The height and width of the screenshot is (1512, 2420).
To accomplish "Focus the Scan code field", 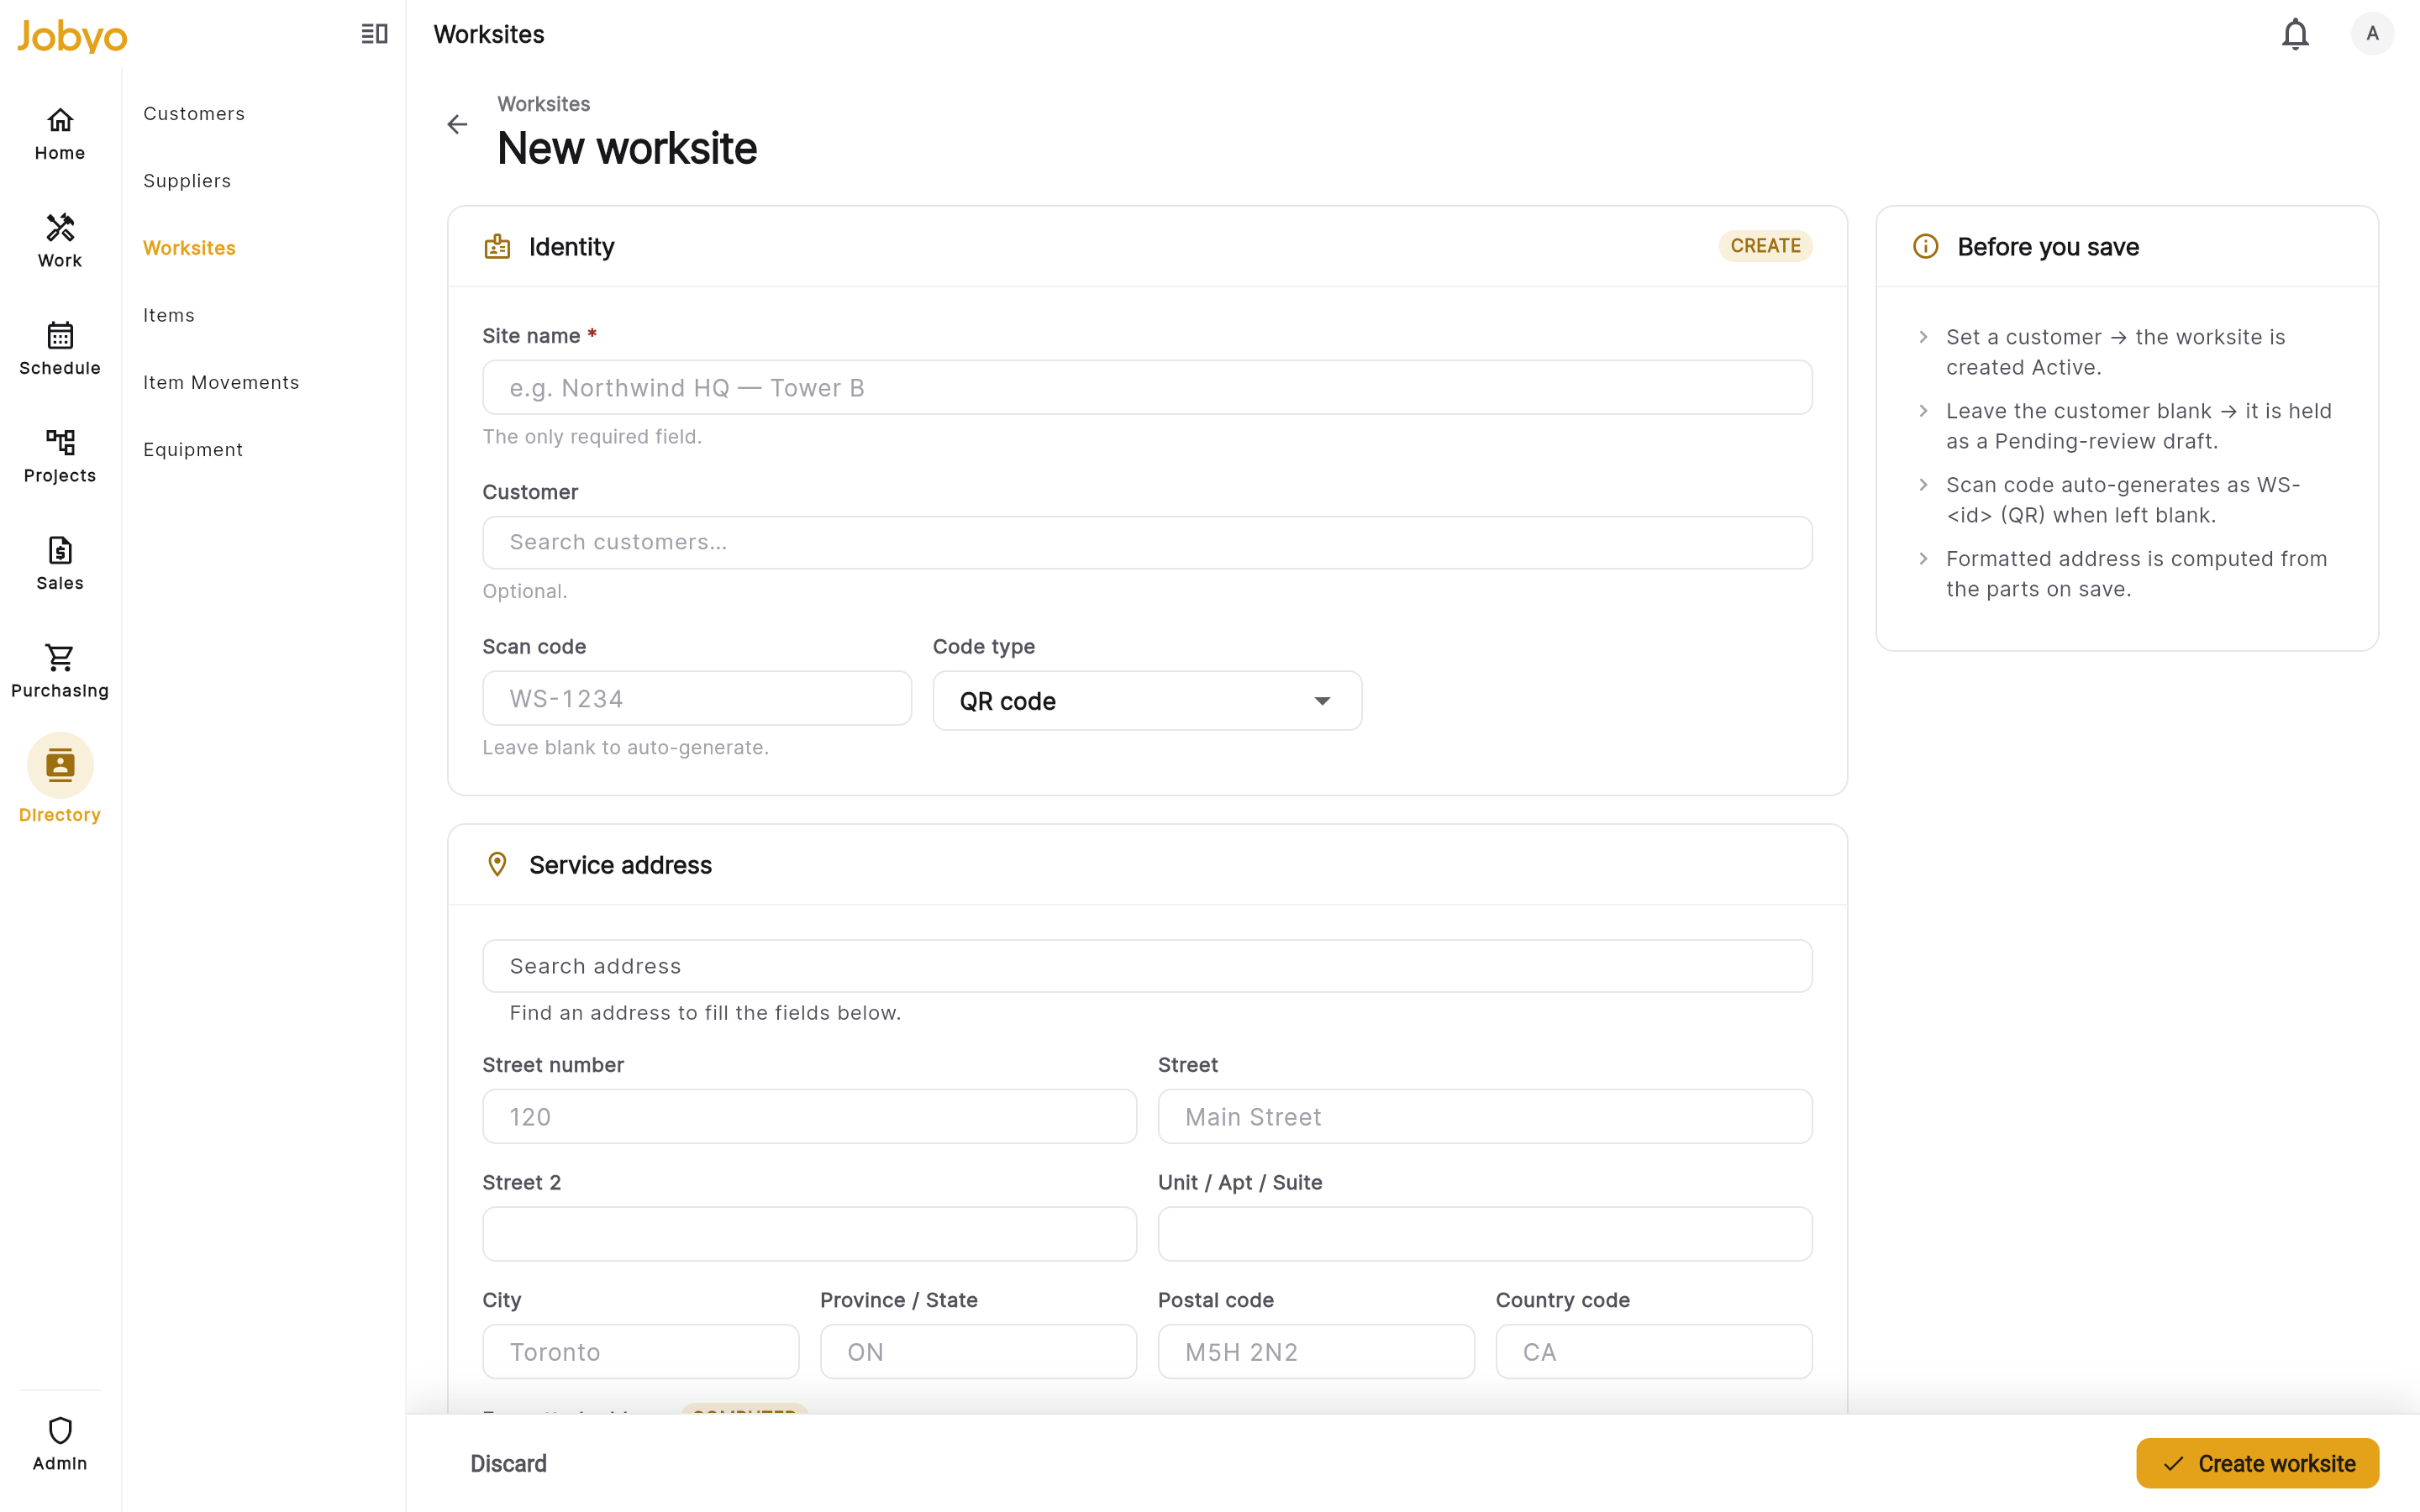I will click(x=697, y=698).
